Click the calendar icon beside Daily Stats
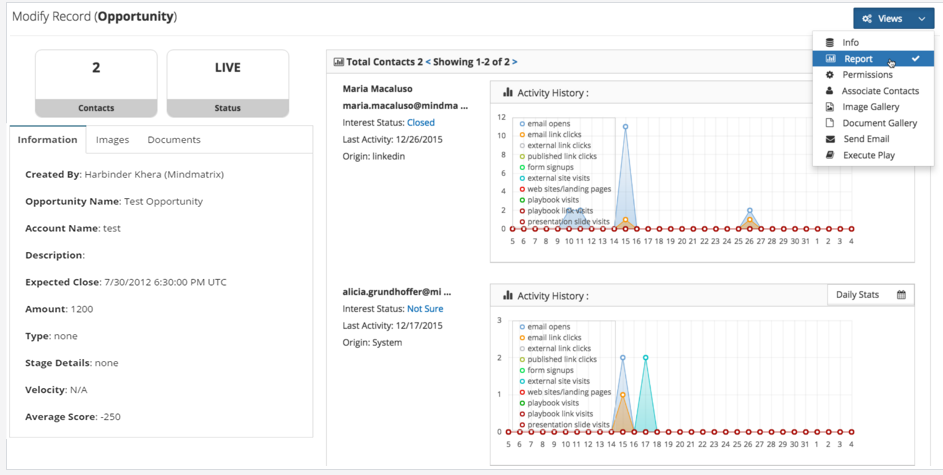The width and height of the screenshot is (943, 475). click(x=901, y=295)
